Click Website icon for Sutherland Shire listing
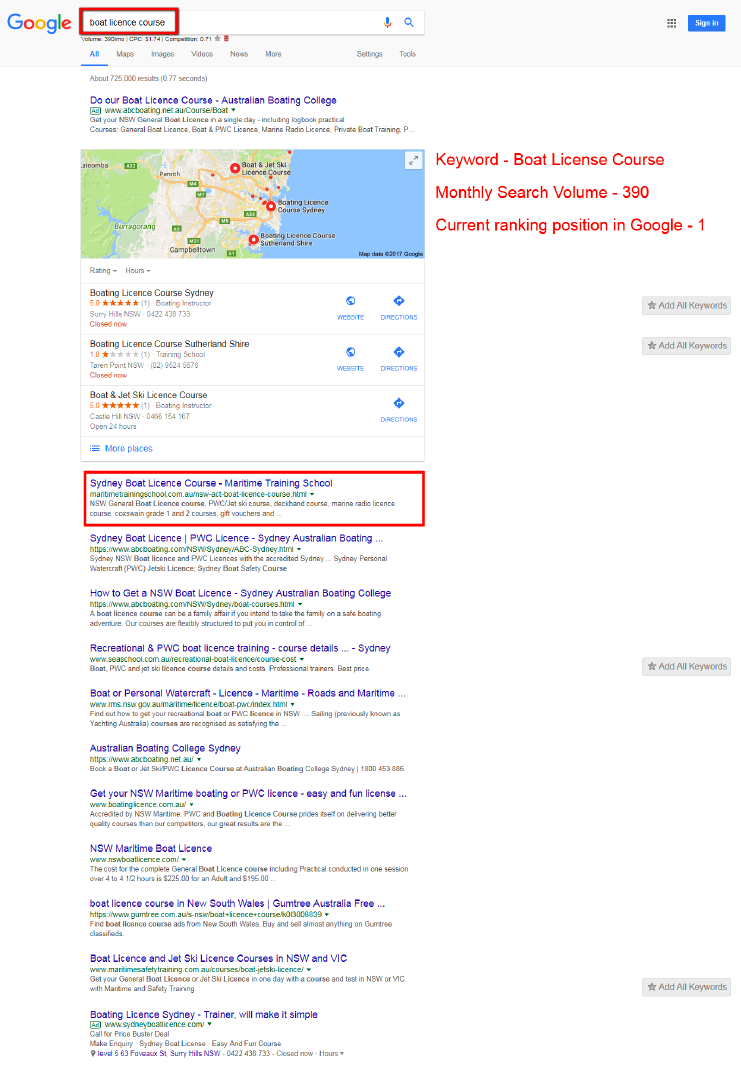This screenshot has width=741, height=1076. click(351, 352)
